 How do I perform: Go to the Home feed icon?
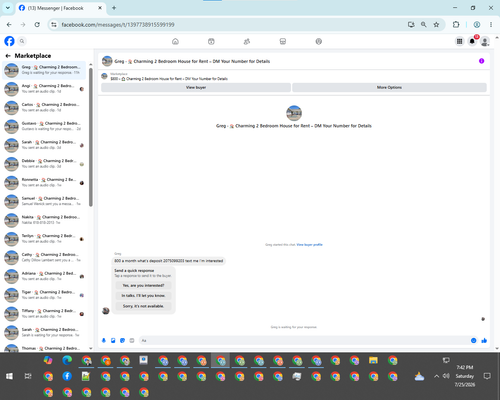click(175, 41)
